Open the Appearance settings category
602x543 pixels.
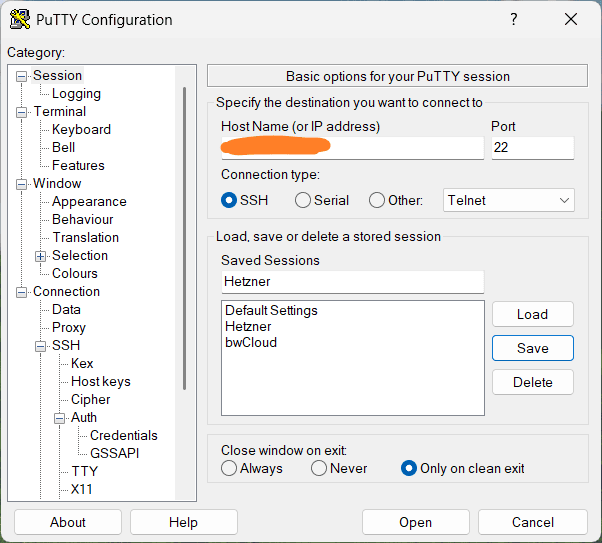[89, 202]
